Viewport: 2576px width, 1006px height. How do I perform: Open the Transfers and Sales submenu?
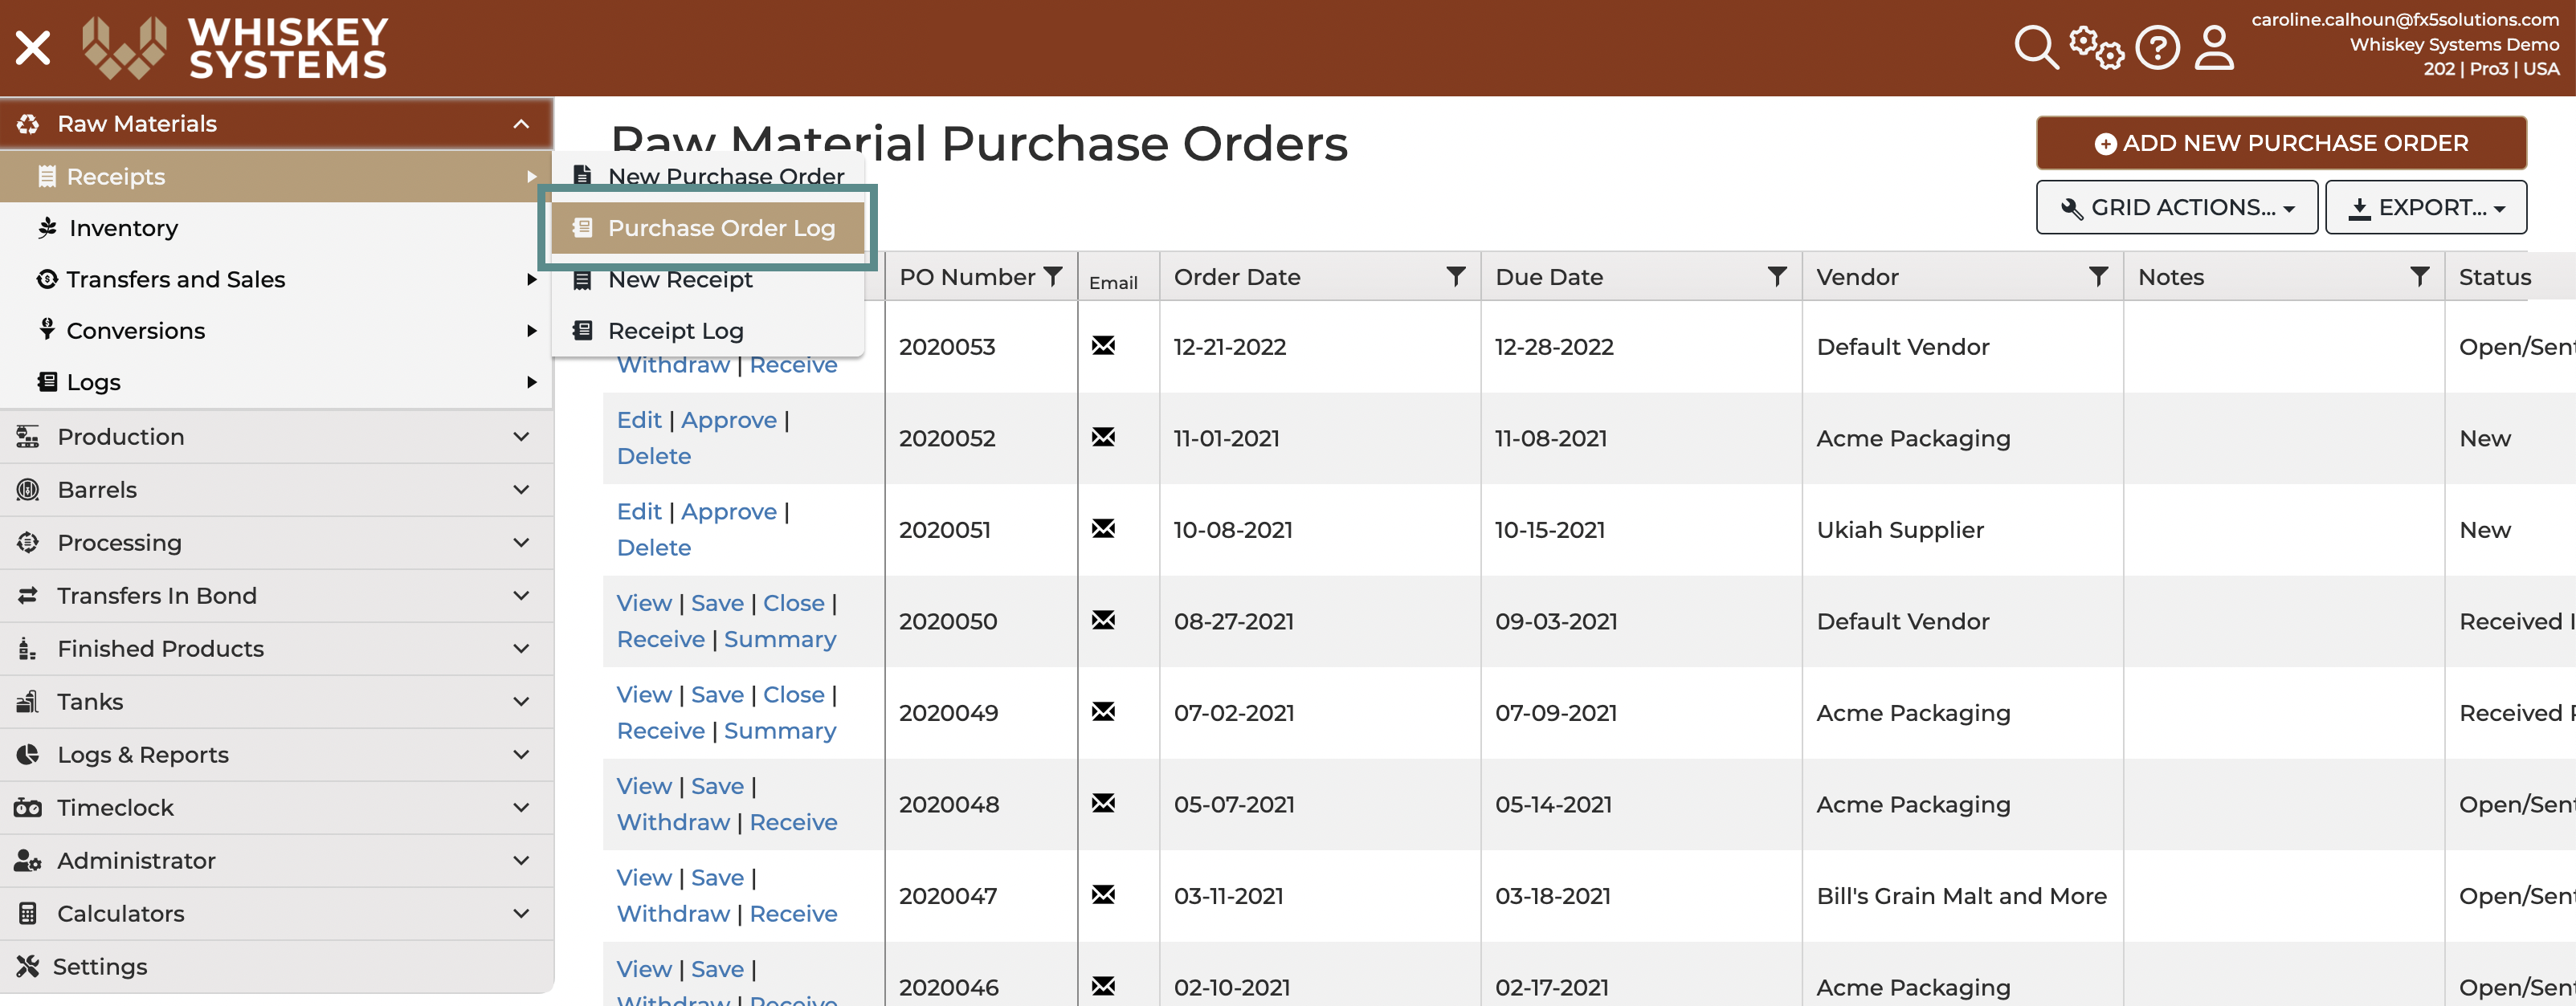276,280
